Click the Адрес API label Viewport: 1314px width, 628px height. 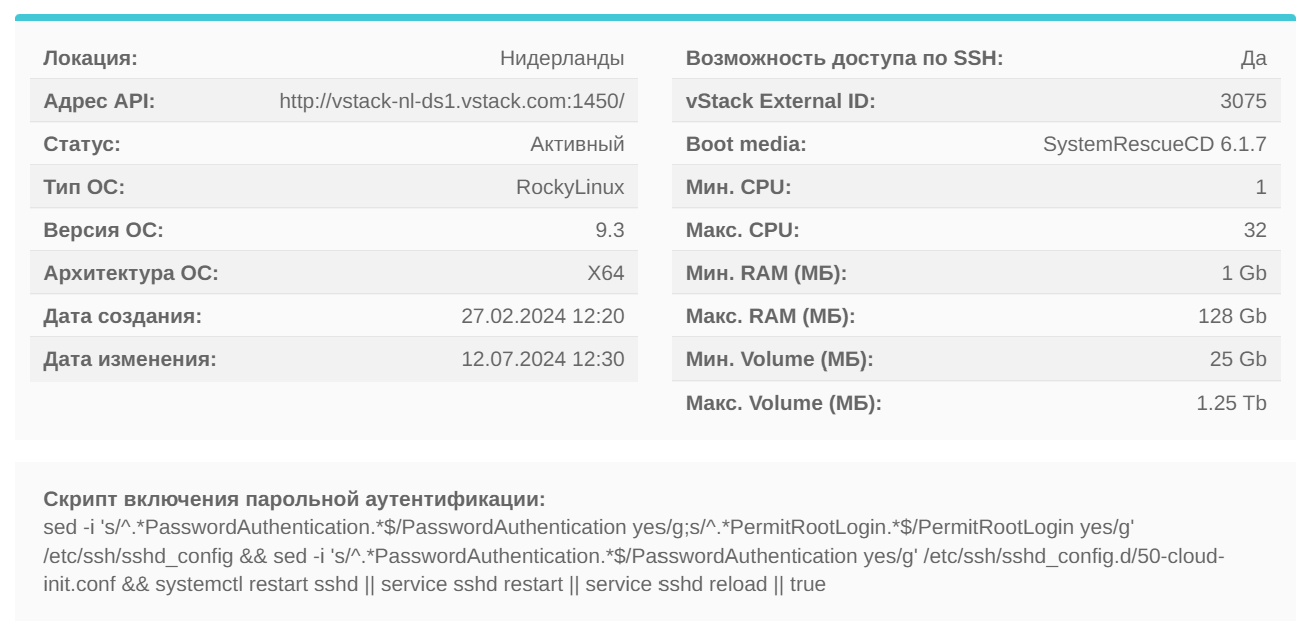coord(100,101)
